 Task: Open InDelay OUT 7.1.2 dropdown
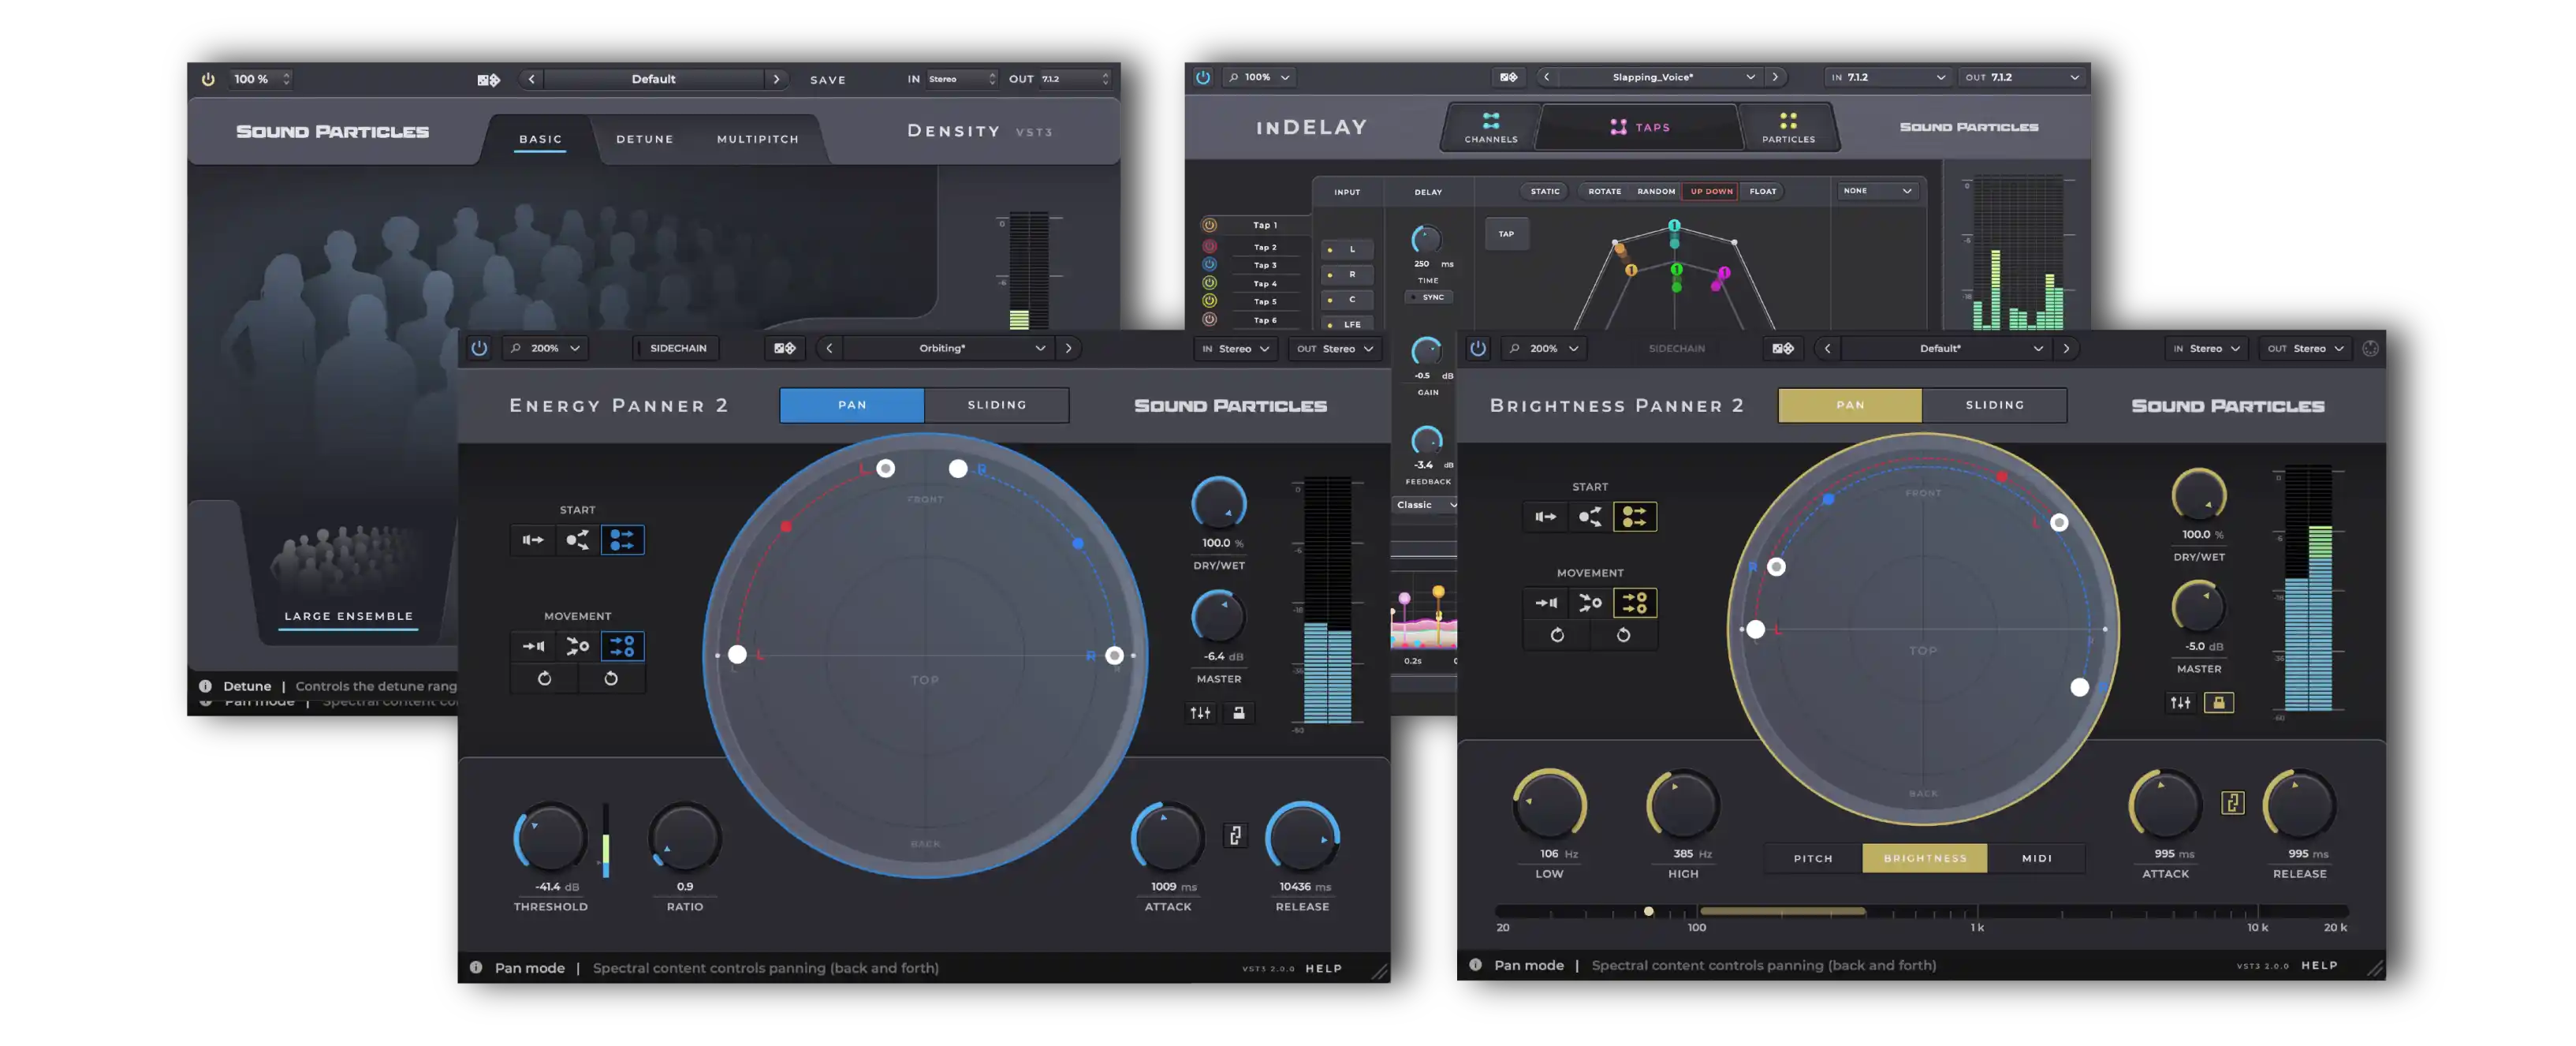coord(2022,77)
